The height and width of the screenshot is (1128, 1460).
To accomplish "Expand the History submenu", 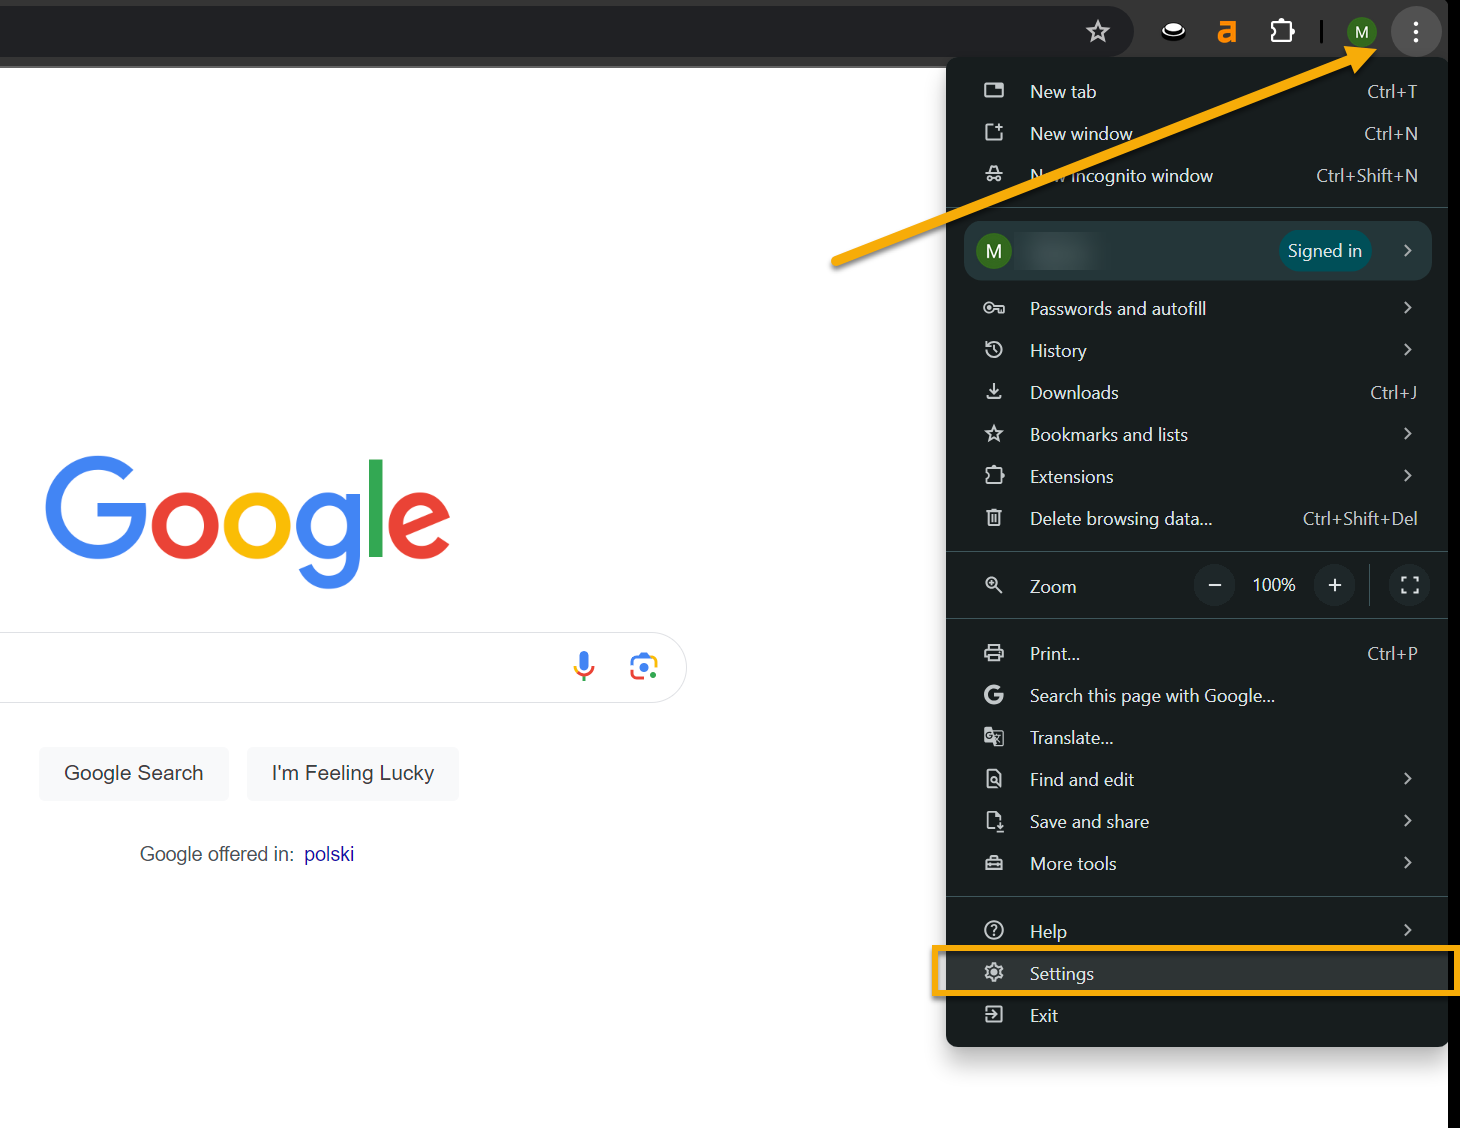I will coord(1197,350).
